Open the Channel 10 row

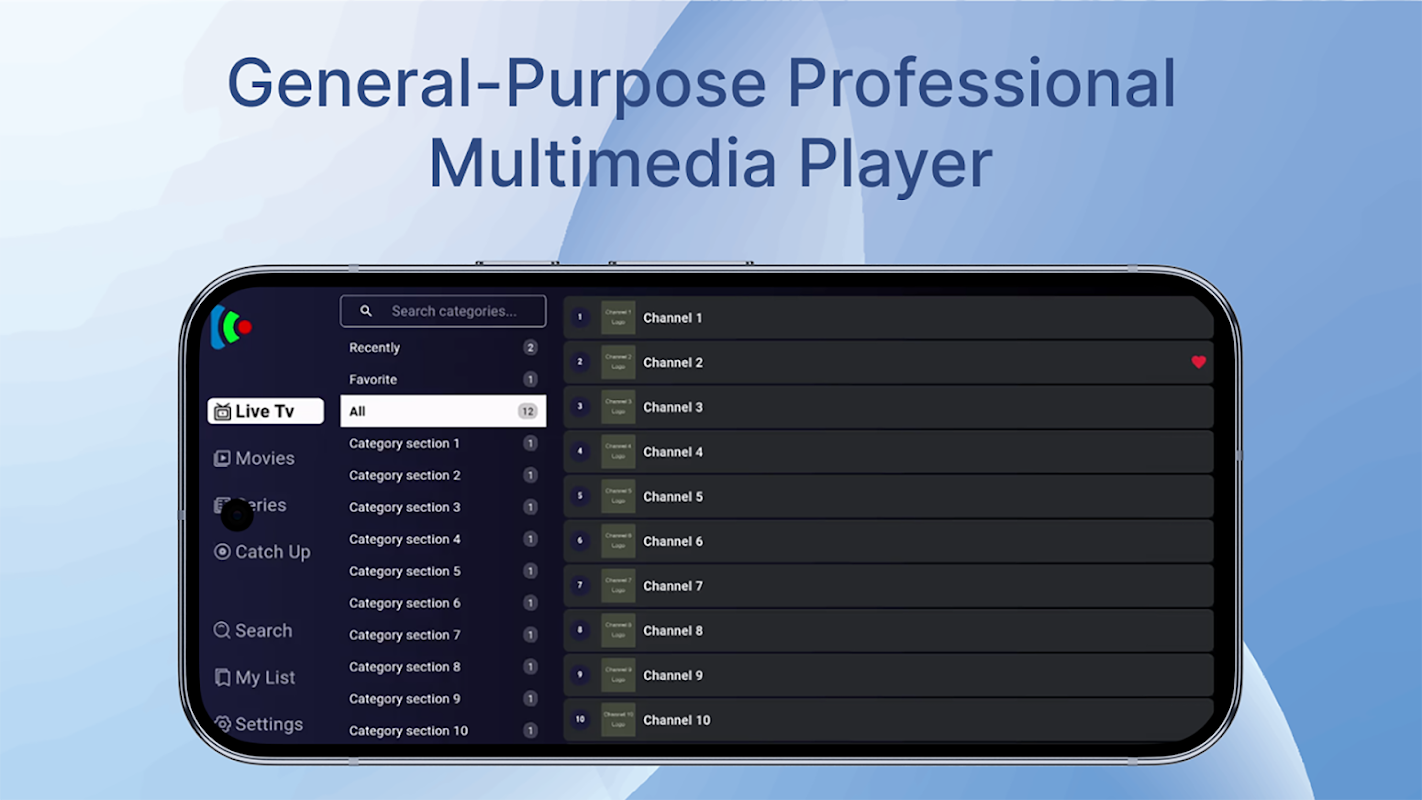888,720
